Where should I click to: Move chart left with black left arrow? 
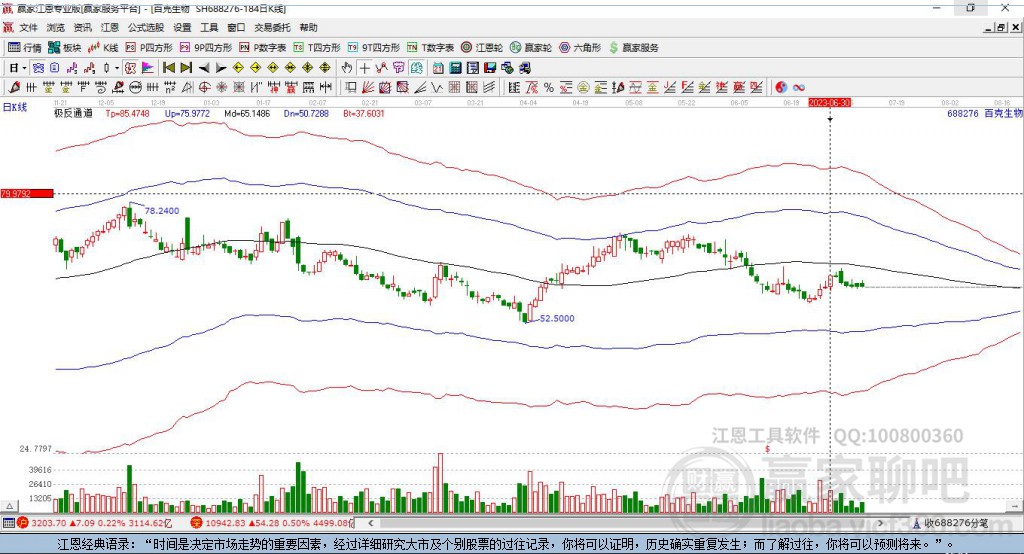(204, 68)
